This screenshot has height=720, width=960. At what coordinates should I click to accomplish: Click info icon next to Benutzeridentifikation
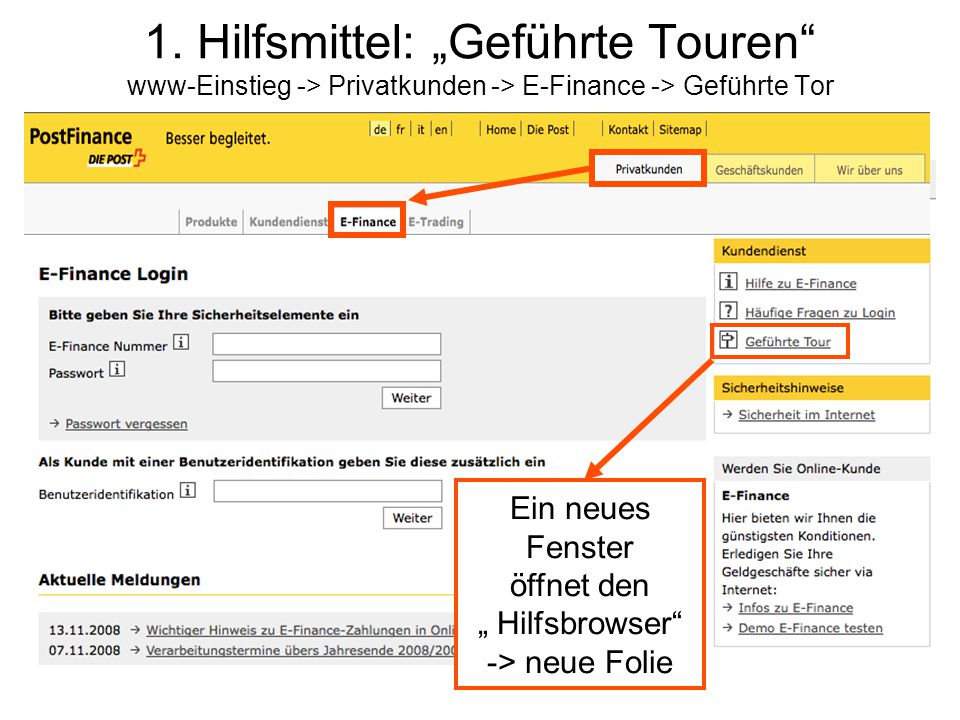click(x=188, y=490)
